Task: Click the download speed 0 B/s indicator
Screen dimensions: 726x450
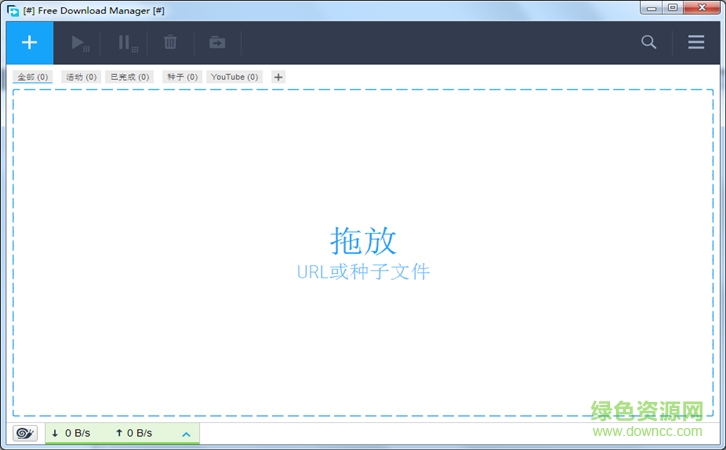Action: coord(71,433)
